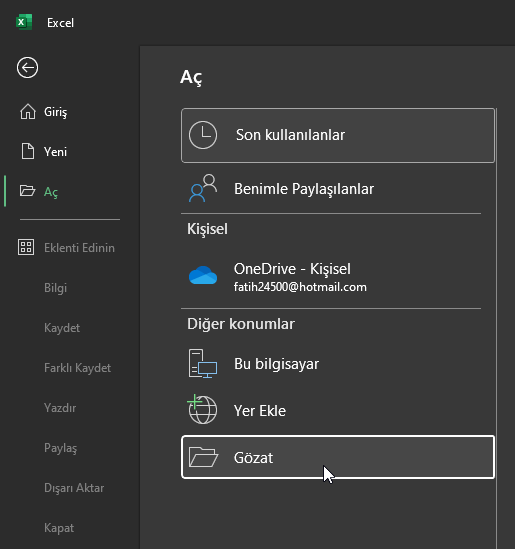Open Benimle Paylaşılanlar

point(338,188)
